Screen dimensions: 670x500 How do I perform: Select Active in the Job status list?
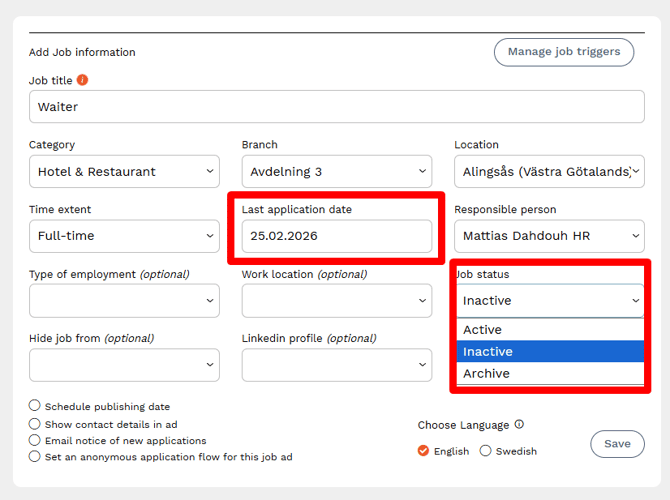[550, 329]
